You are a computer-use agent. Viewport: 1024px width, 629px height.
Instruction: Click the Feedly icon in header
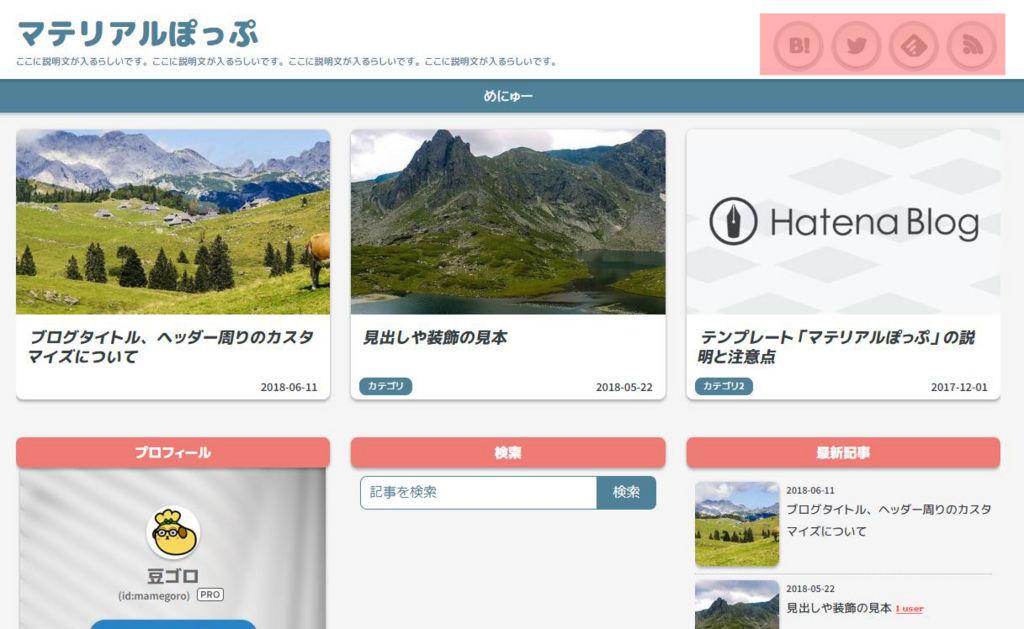tap(914, 45)
